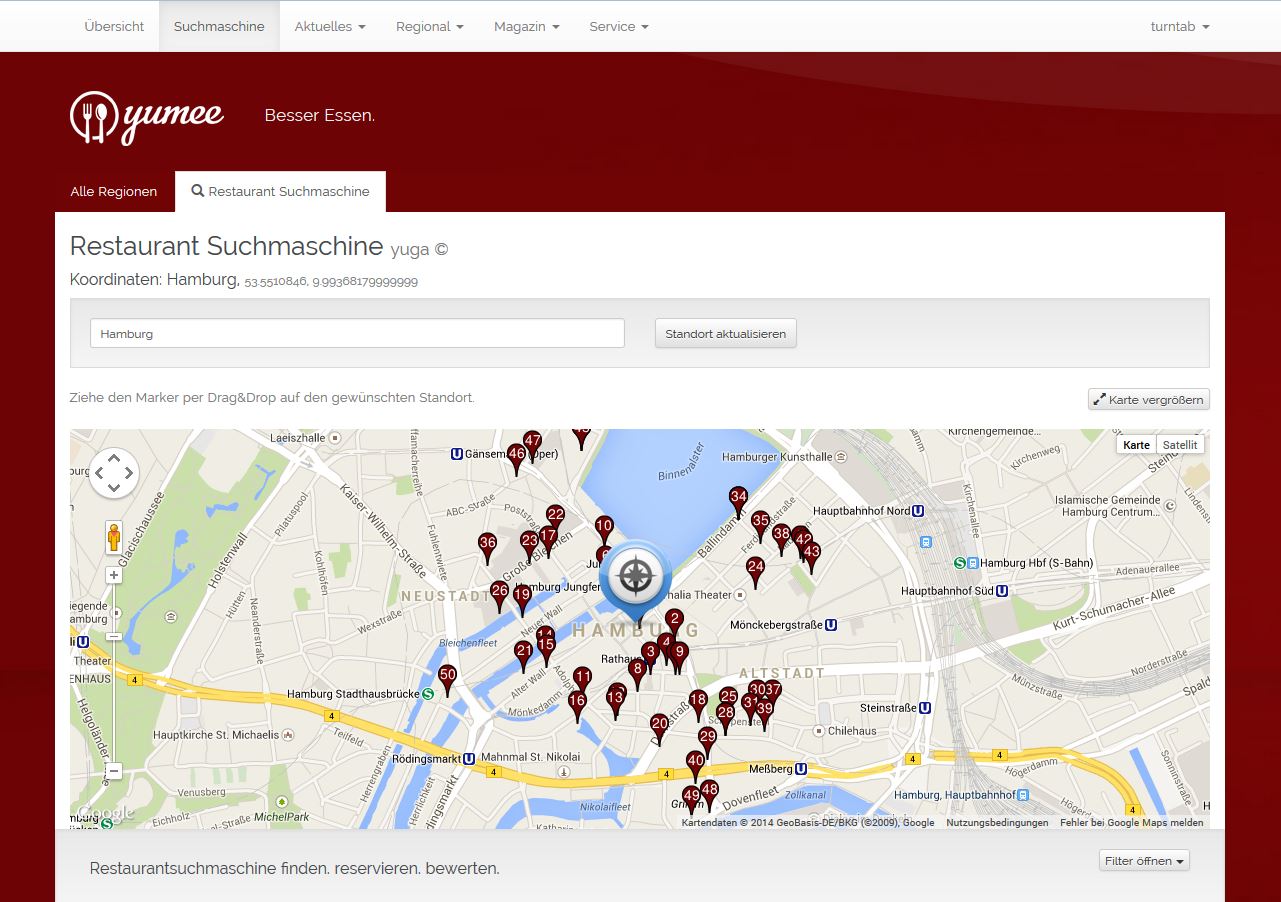Open the turntab user menu

(1180, 26)
